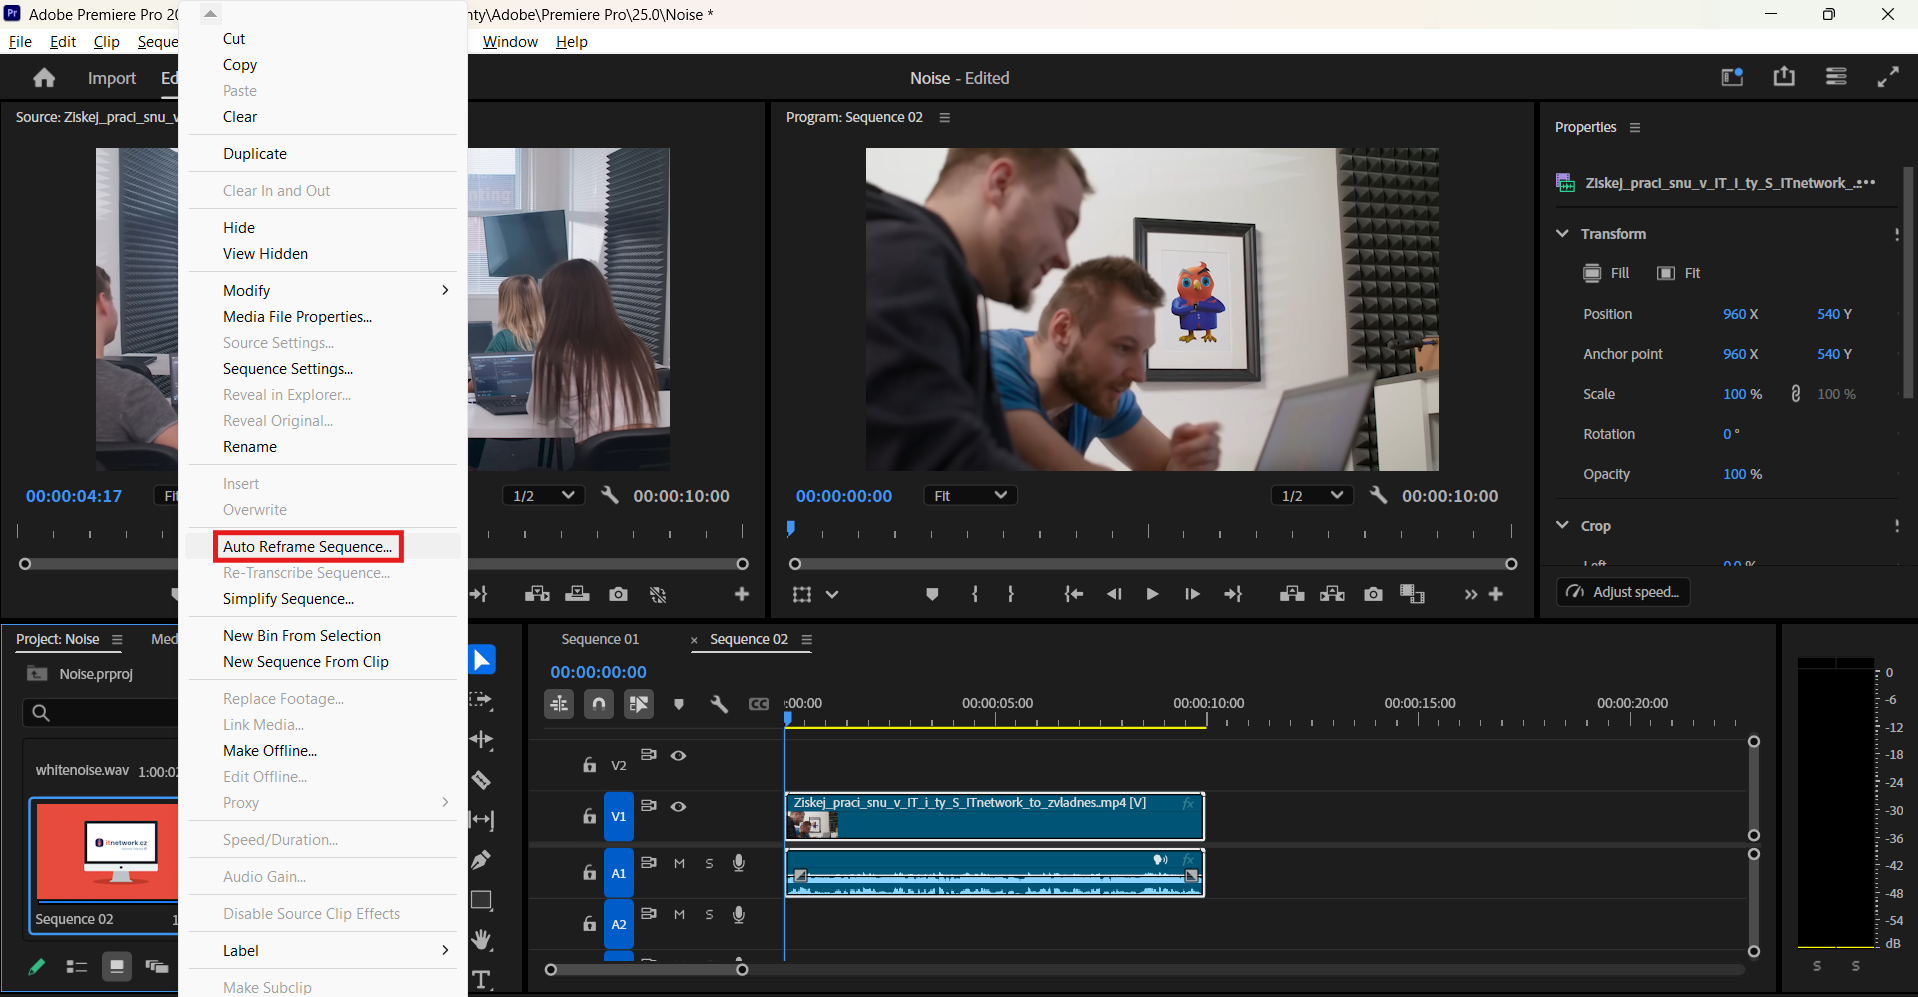Collapse the Transform section

1562,233
